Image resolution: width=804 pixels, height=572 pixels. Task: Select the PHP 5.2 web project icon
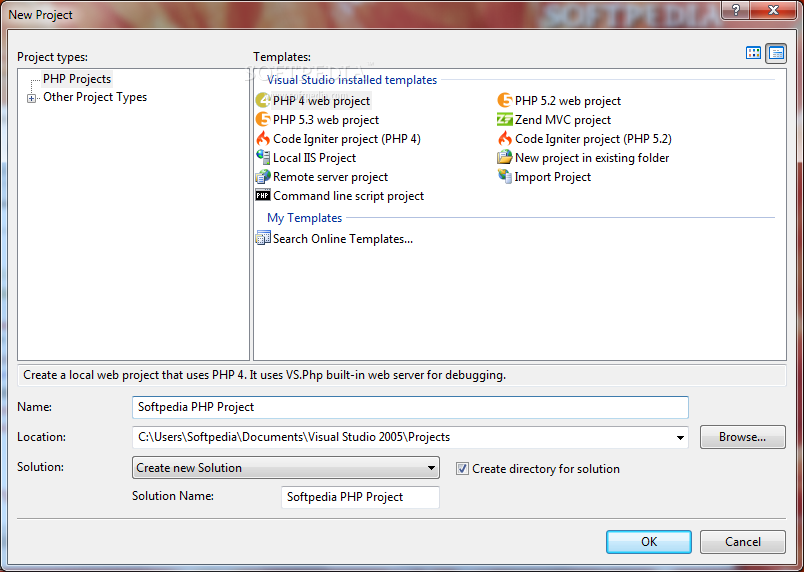(x=505, y=100)
